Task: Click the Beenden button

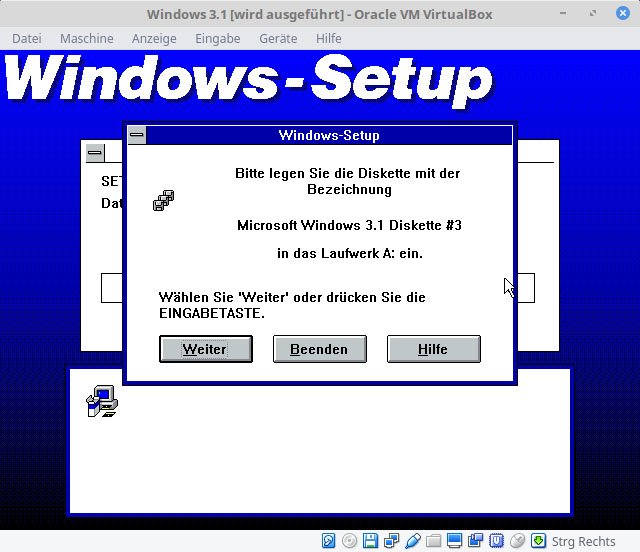Action: click(x=320, y=349)
